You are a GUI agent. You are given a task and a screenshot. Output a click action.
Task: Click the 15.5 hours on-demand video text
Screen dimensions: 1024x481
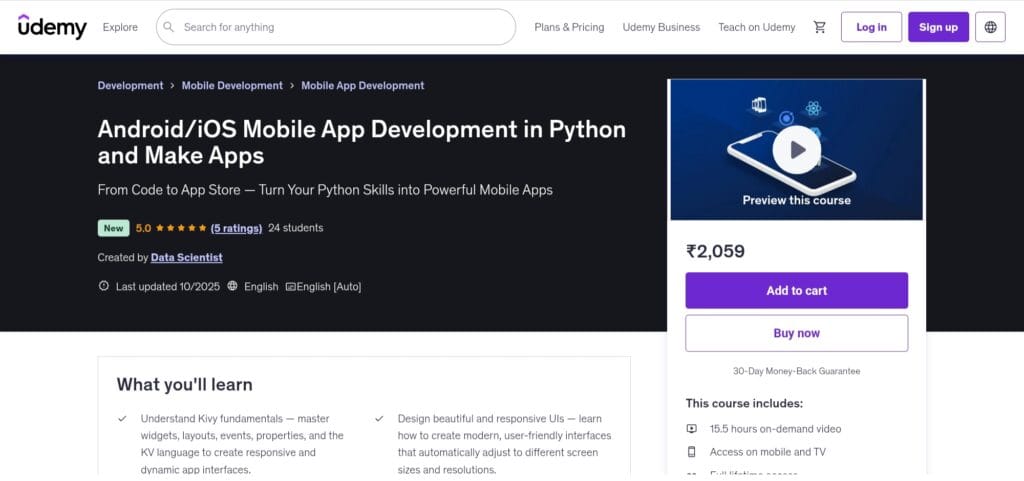point(775,429)
